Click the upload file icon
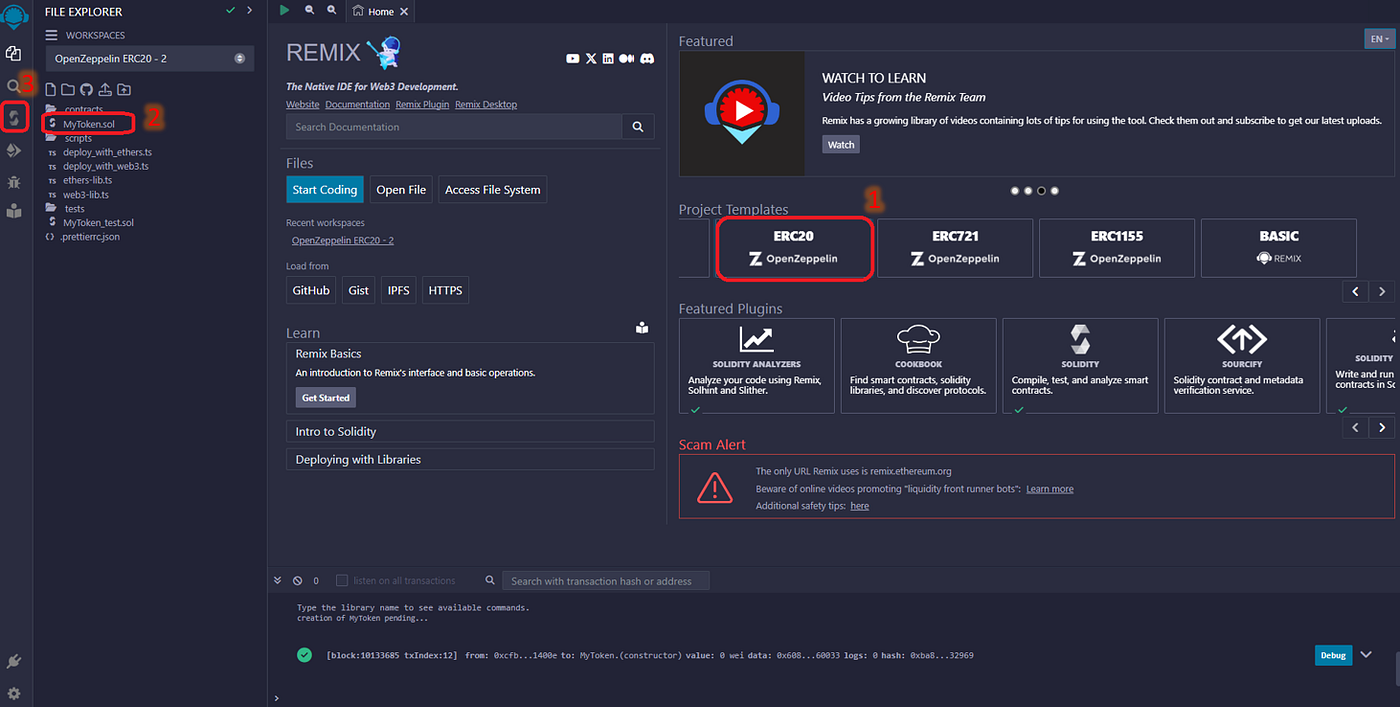 click(105, 90)
